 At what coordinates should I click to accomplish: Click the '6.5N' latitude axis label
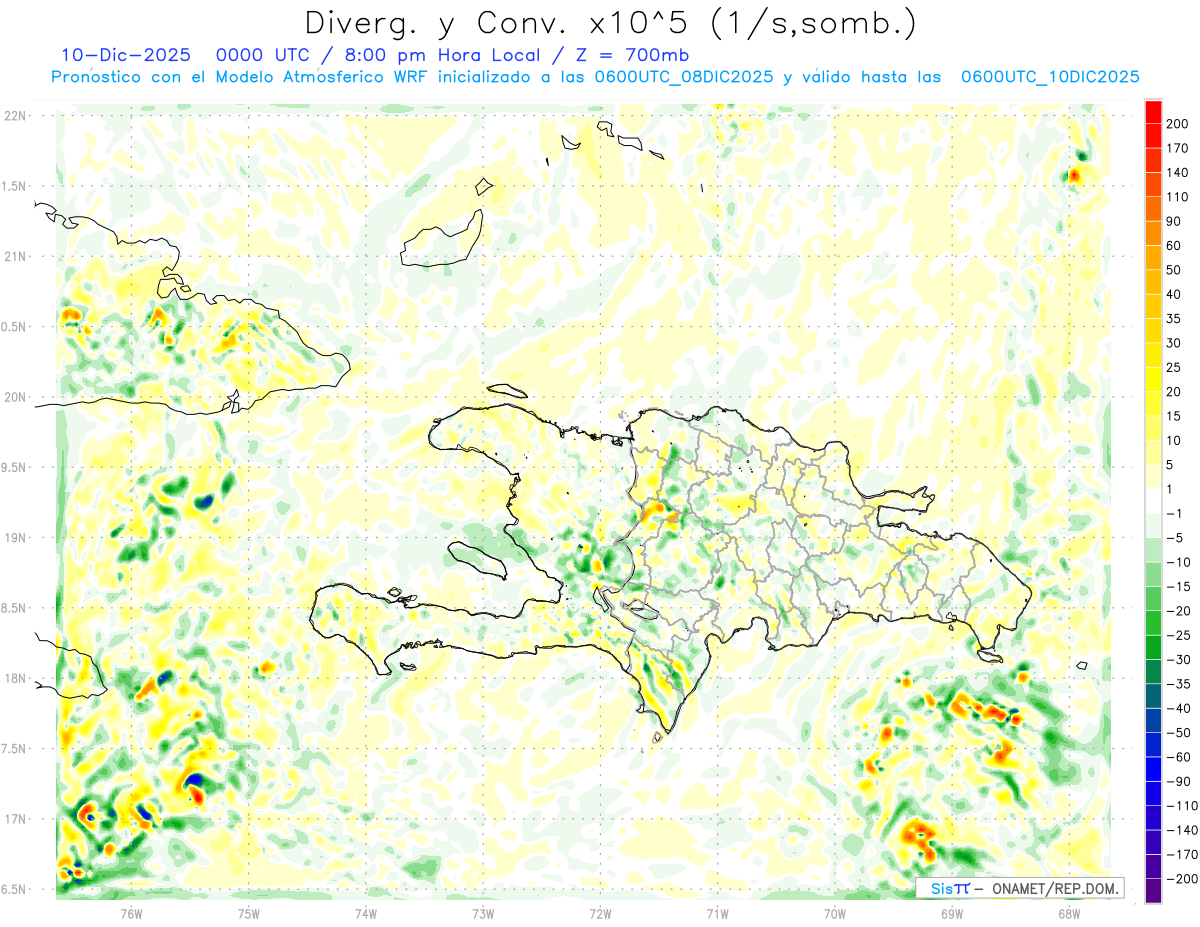pos(14,889)
